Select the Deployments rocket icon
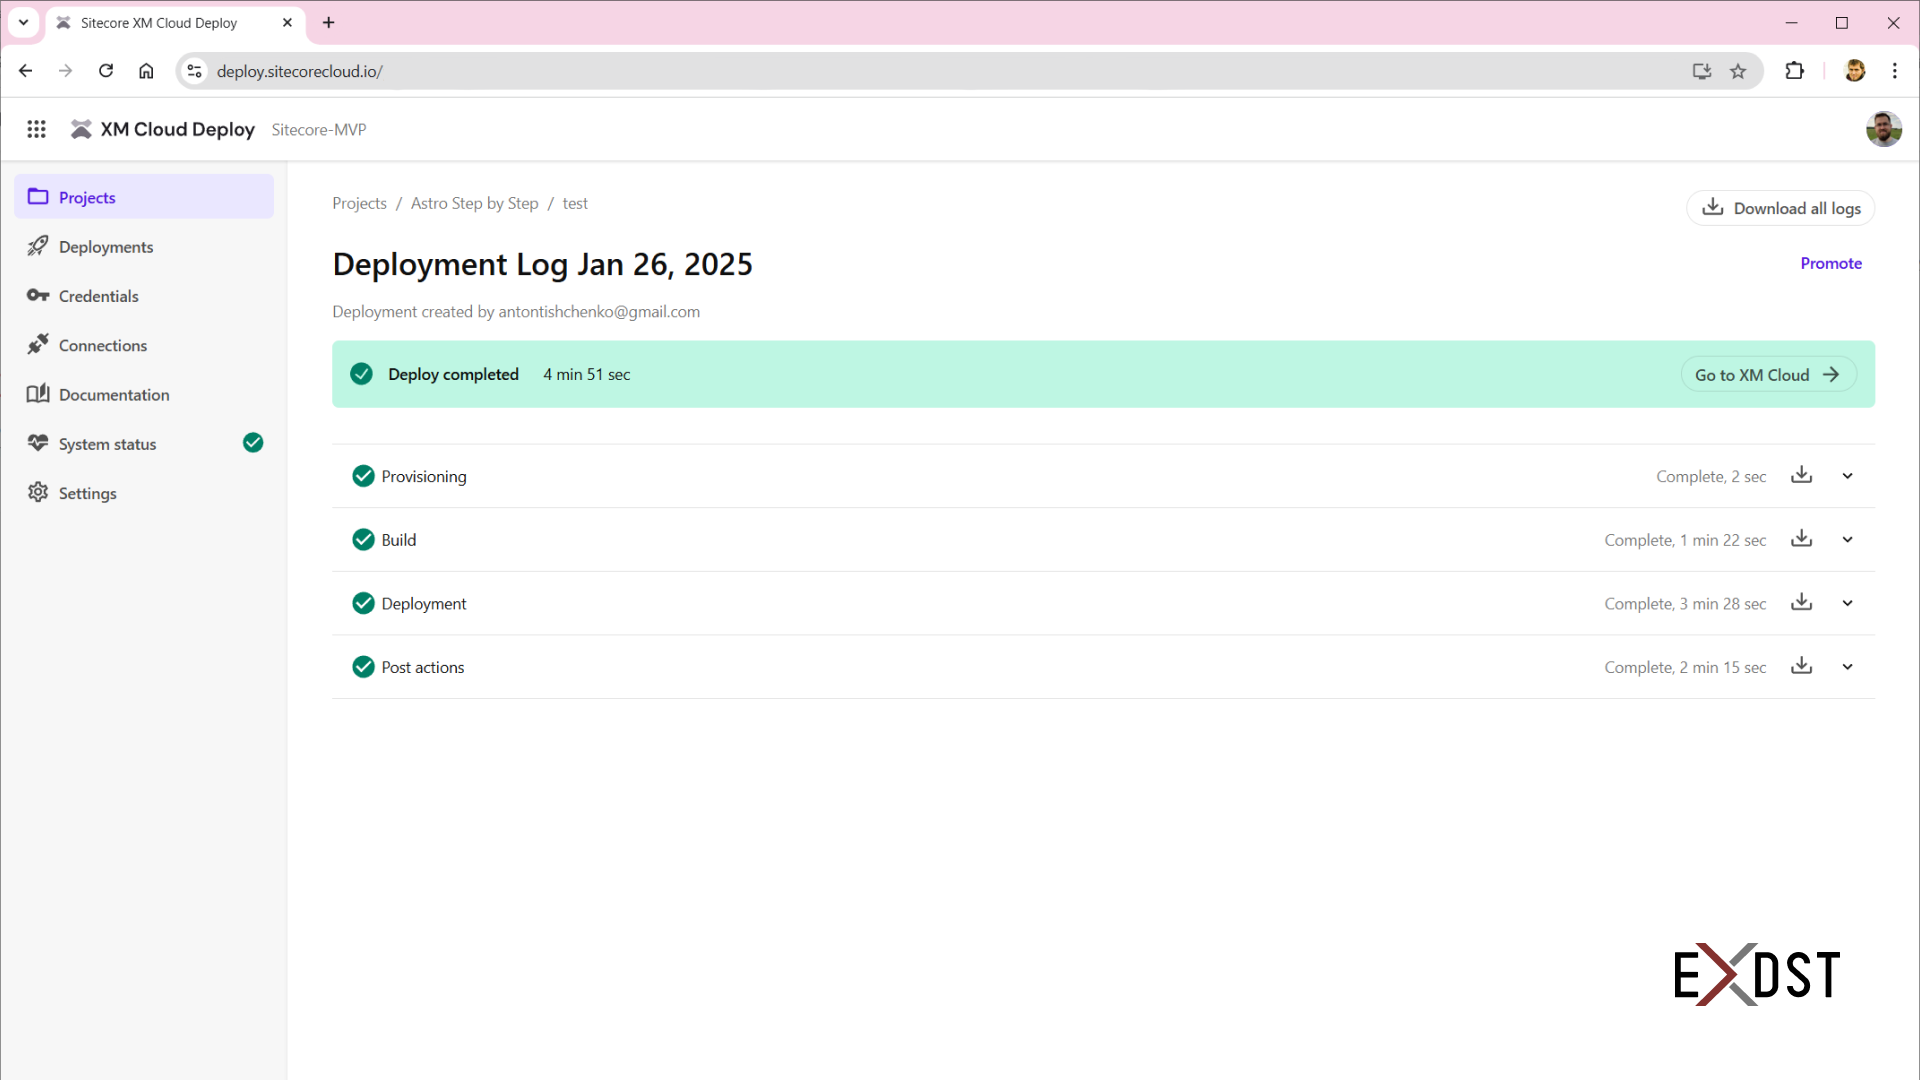Viewport: 1920px width, 1080px height. pos(38,246)
